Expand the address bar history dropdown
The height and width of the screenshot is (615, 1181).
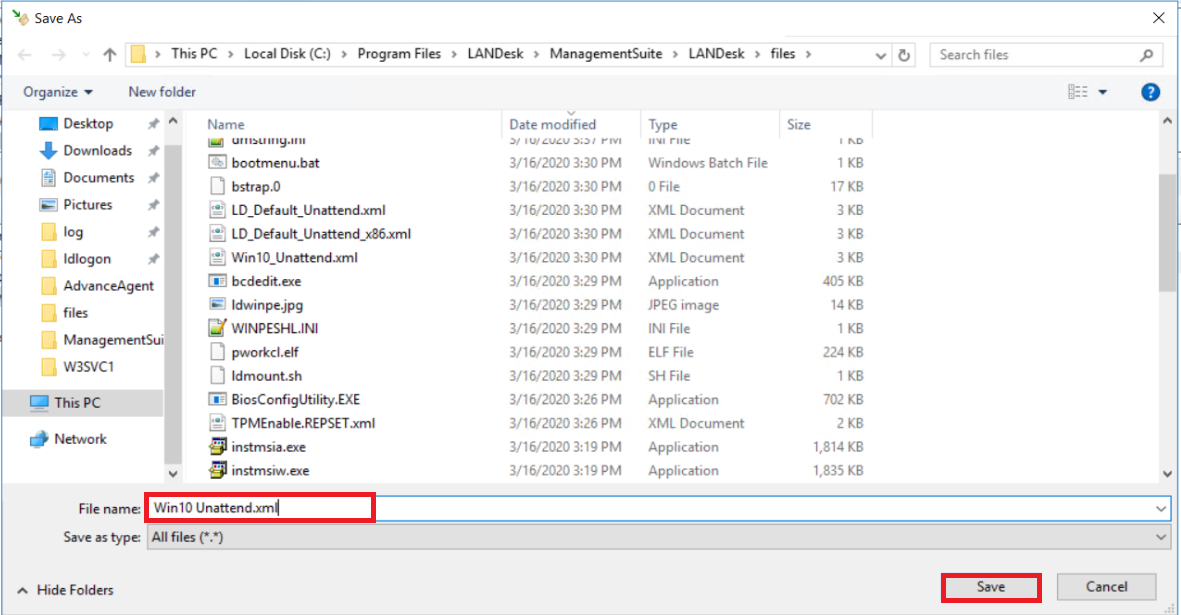point(881,54)
